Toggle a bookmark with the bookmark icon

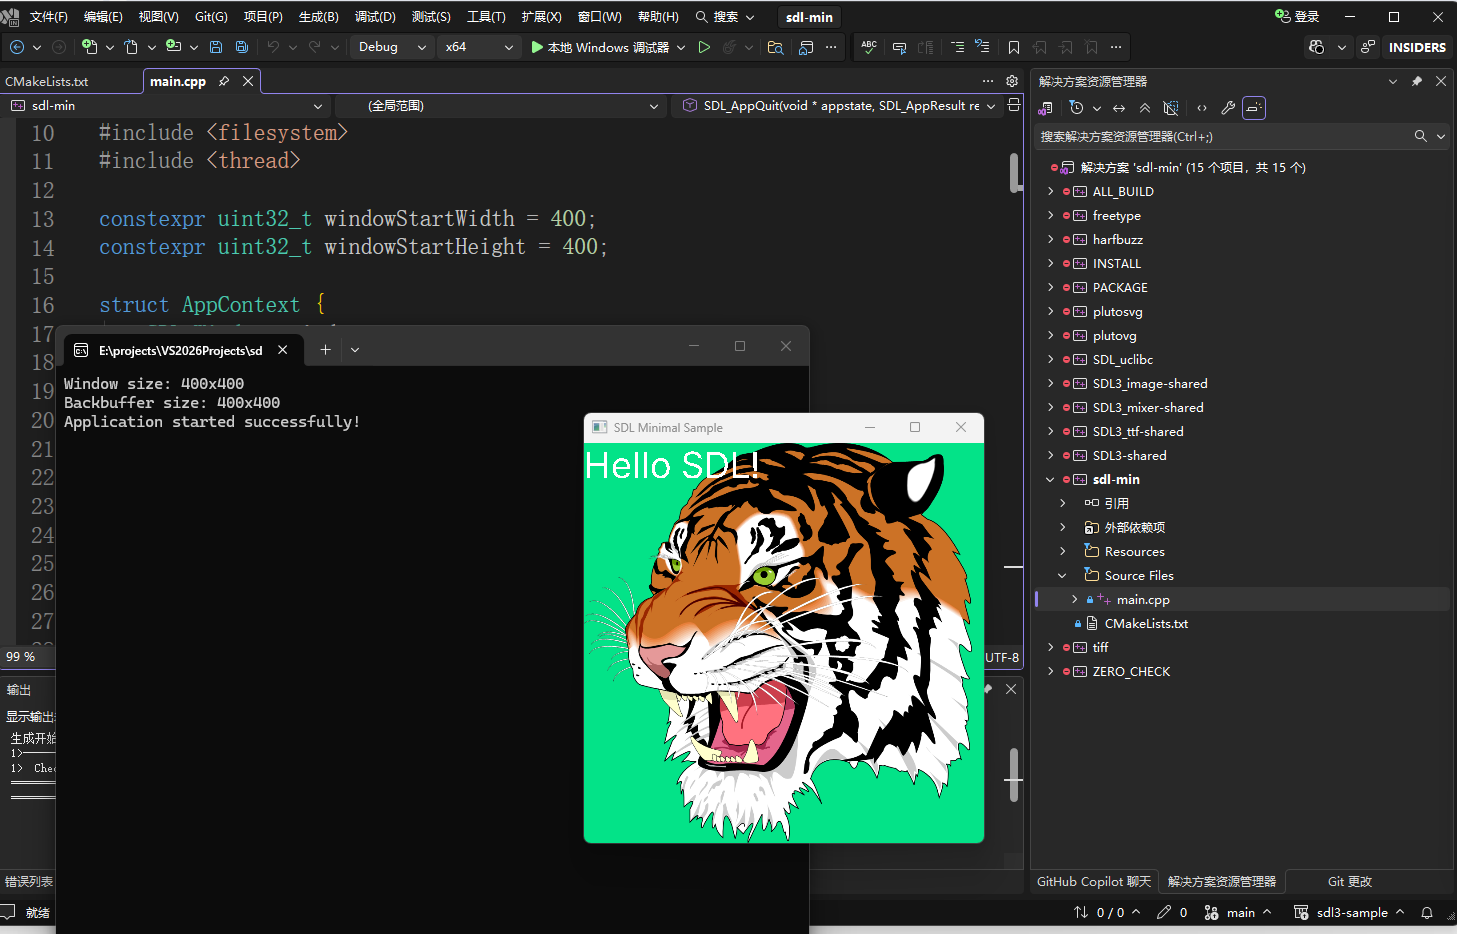[1014, 47]
